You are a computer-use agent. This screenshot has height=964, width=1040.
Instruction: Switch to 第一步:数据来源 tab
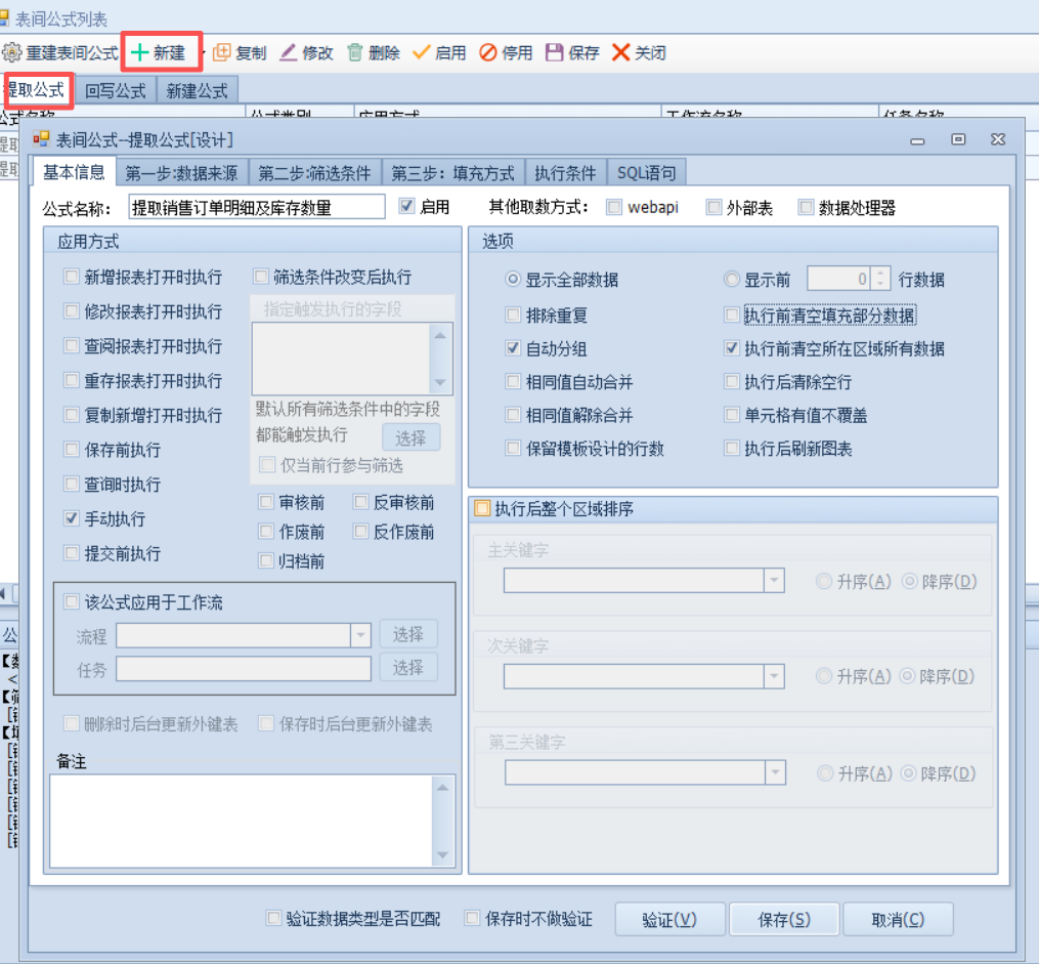(x=182, y=173)
